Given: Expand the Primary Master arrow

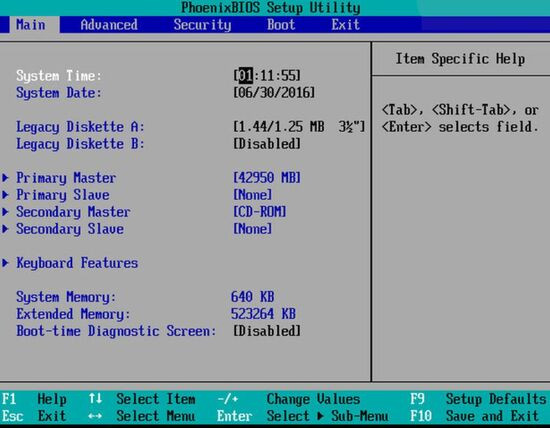Looking at the screenshot, I should tap(5, 178).
